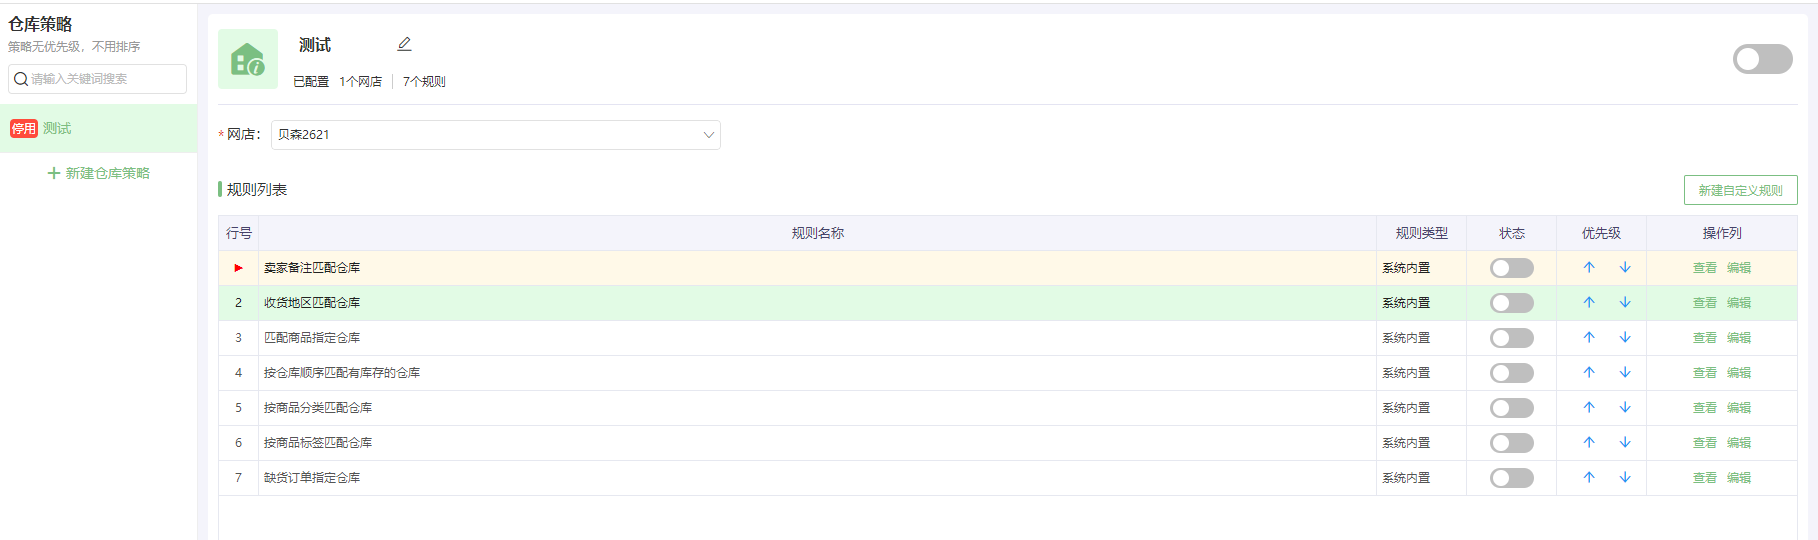Move 按商品标签匹配仓库 rule up in priority
Screen dimensions: 1818x540
click(1589, 442)
